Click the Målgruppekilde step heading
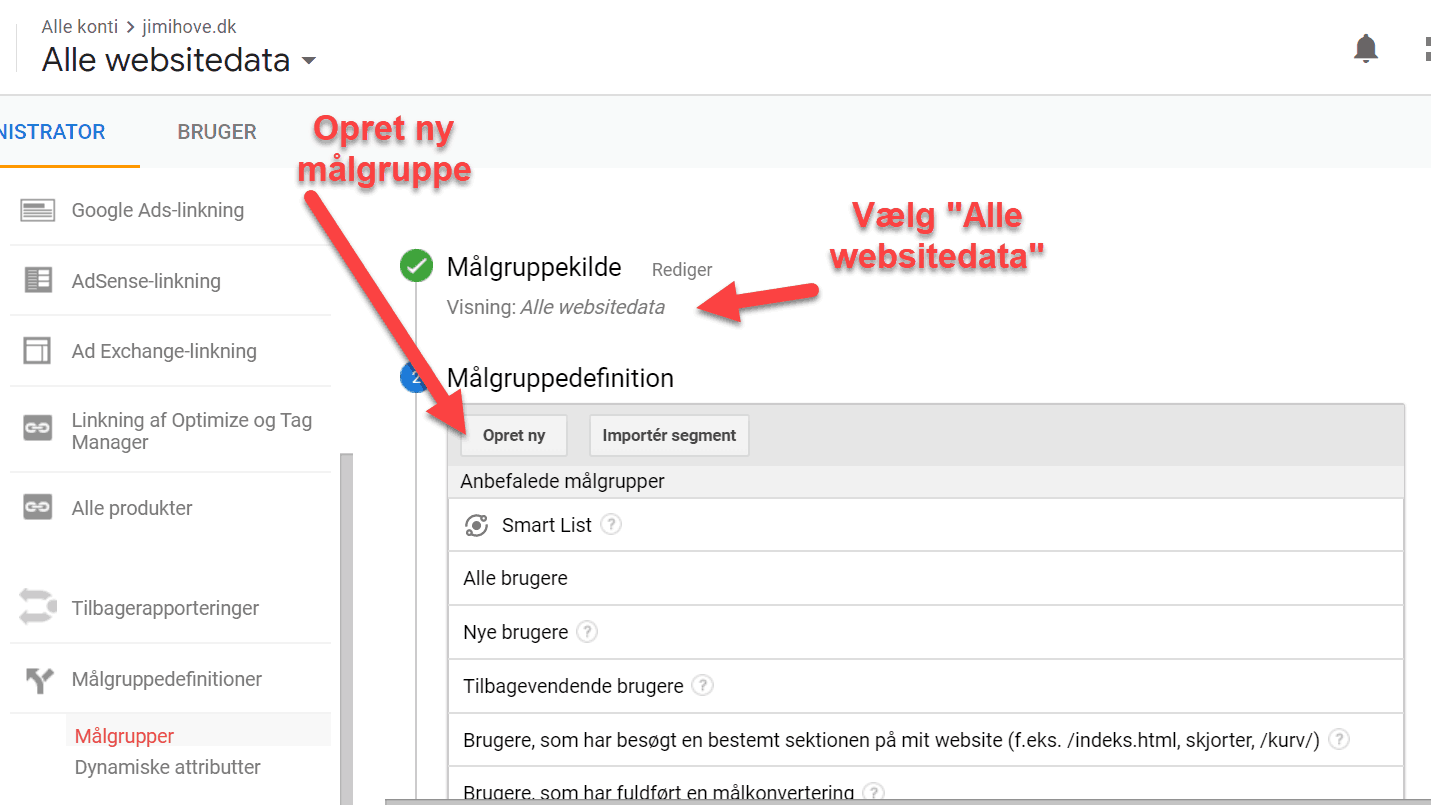Image resolution: width=1431 pixels, height=805 pixels. 534,267
